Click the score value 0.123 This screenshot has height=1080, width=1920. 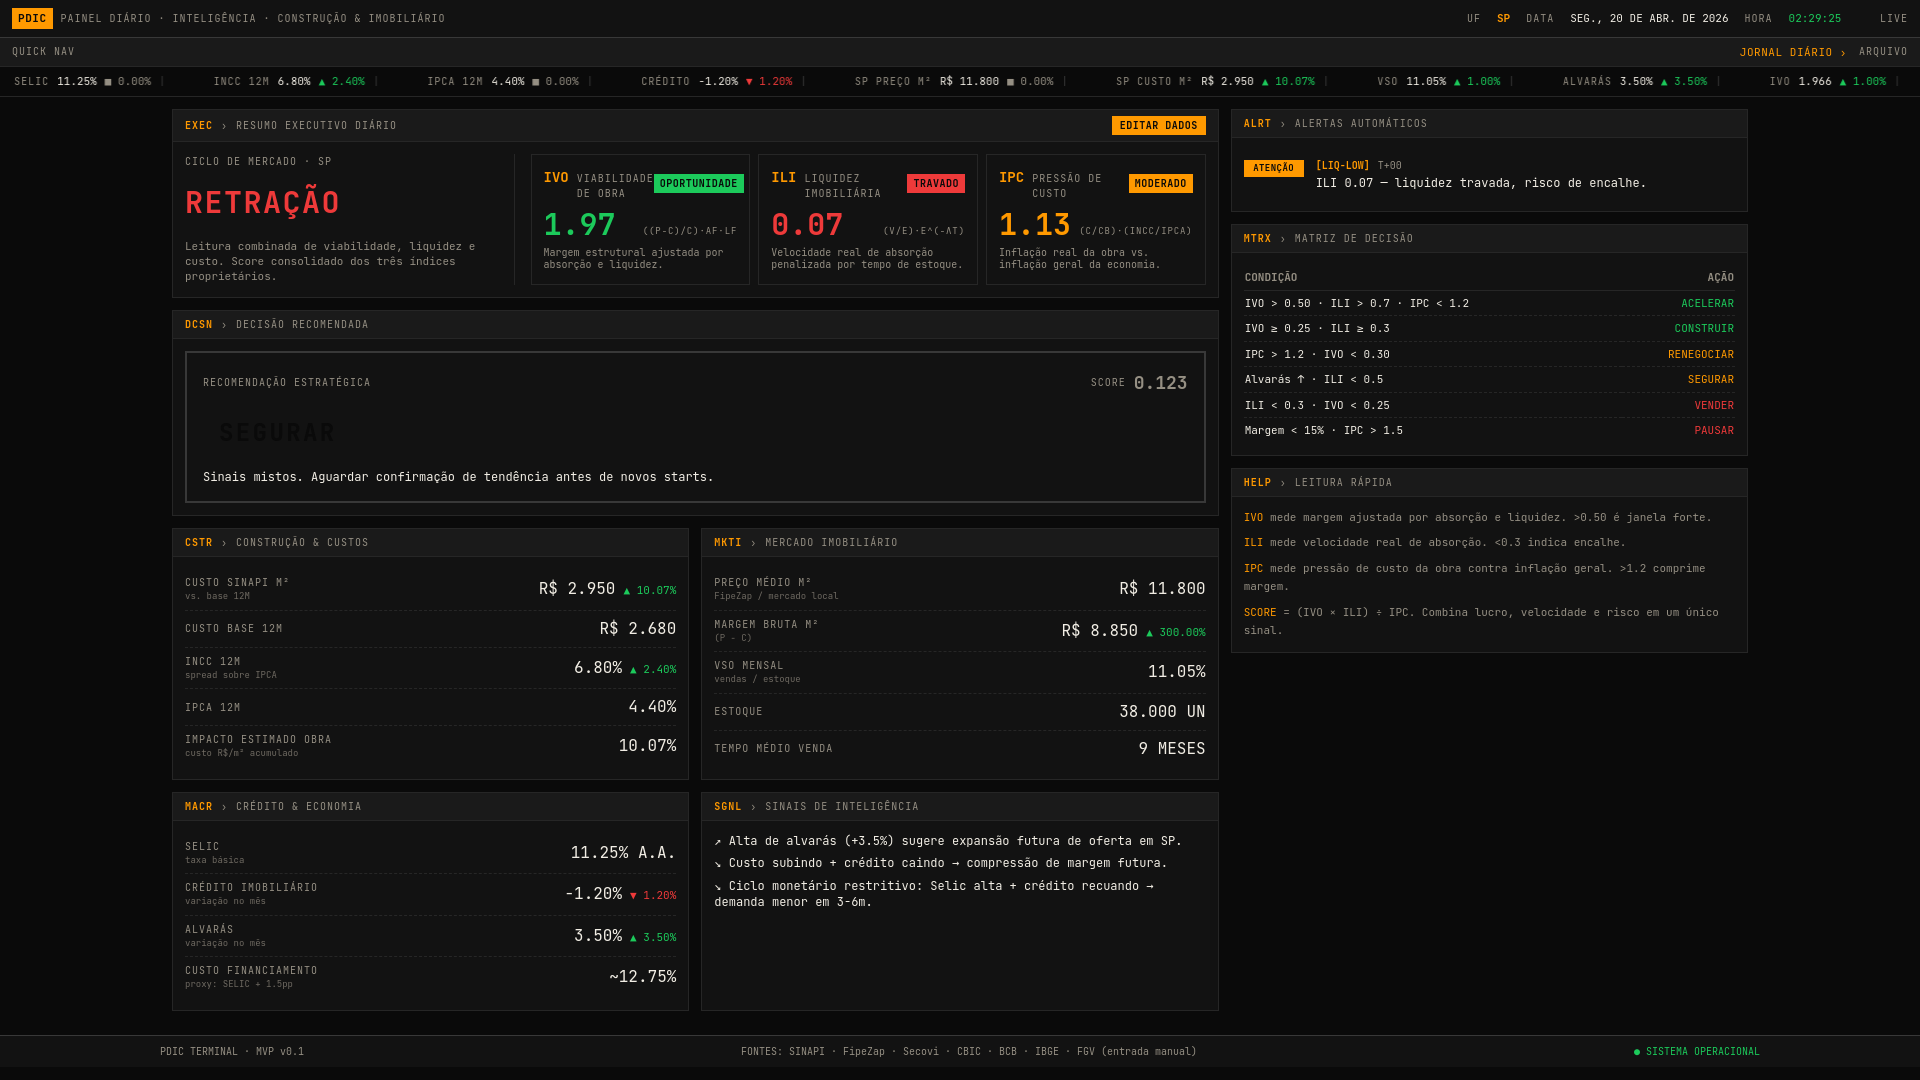pyautogui.click(x=1160, y=383)
